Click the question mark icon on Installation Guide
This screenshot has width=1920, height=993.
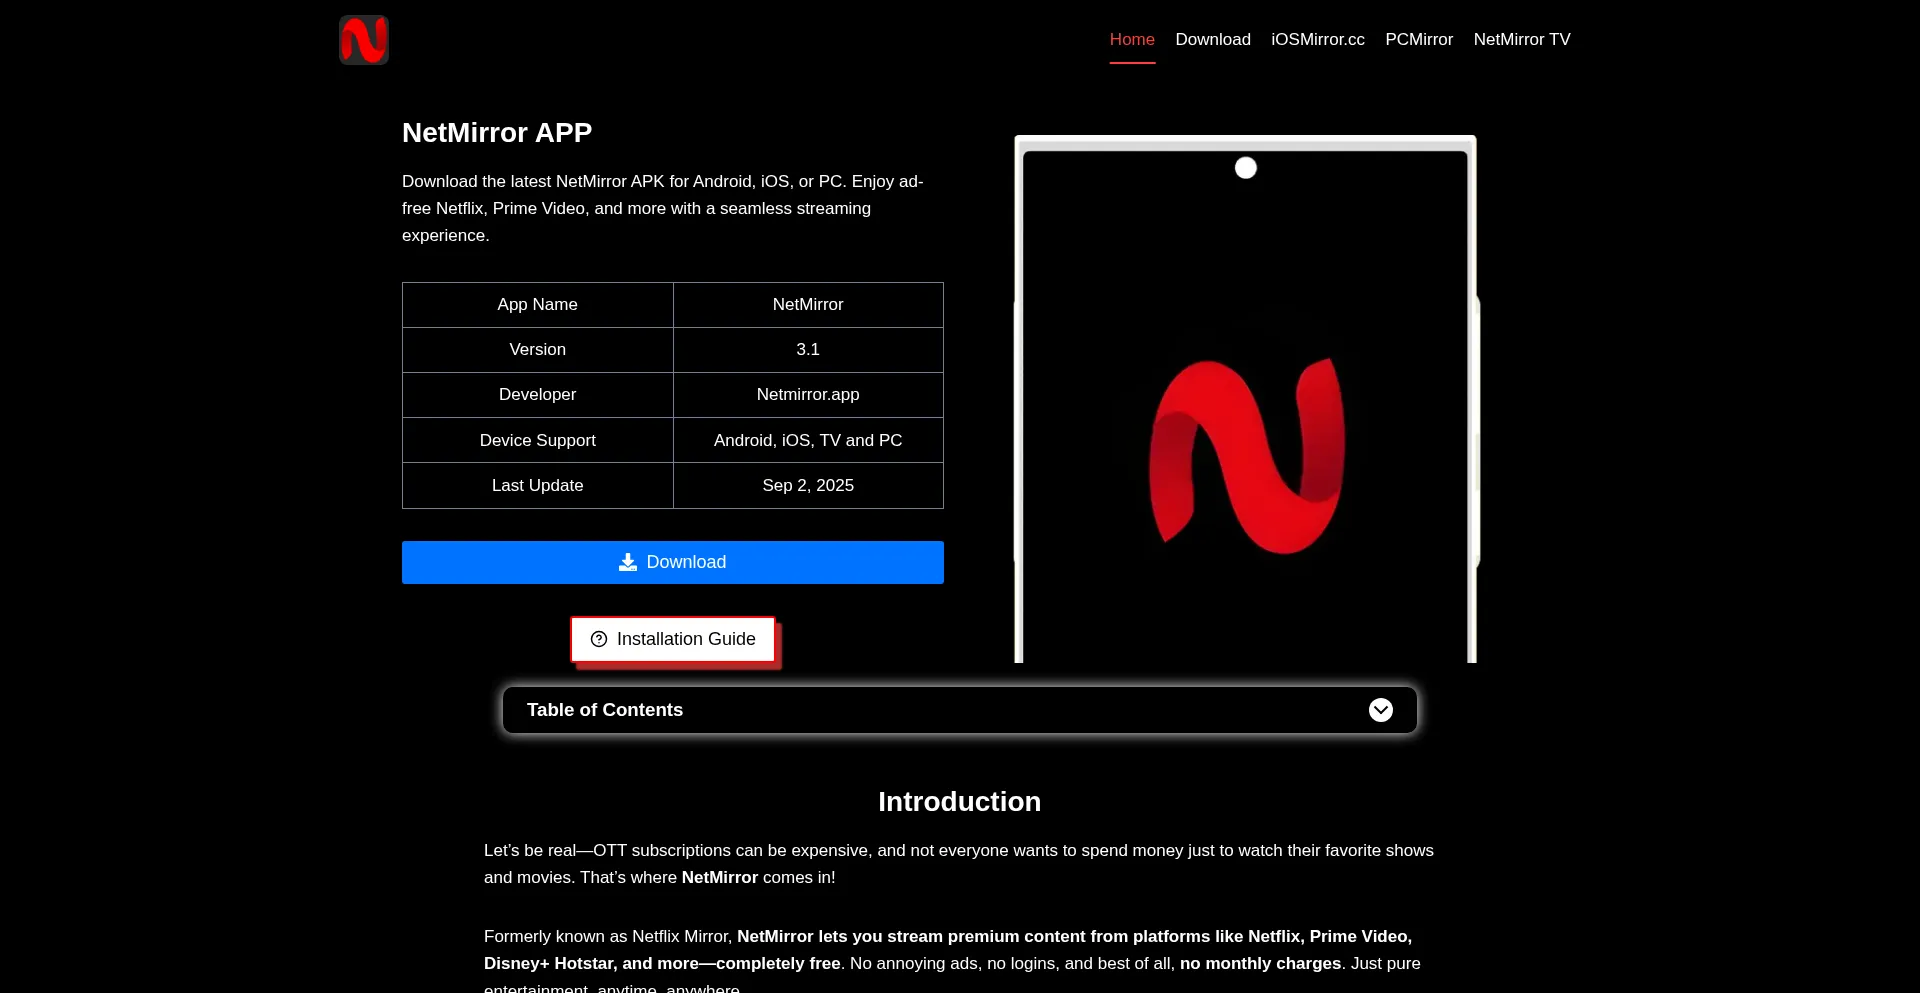[599, 639]
